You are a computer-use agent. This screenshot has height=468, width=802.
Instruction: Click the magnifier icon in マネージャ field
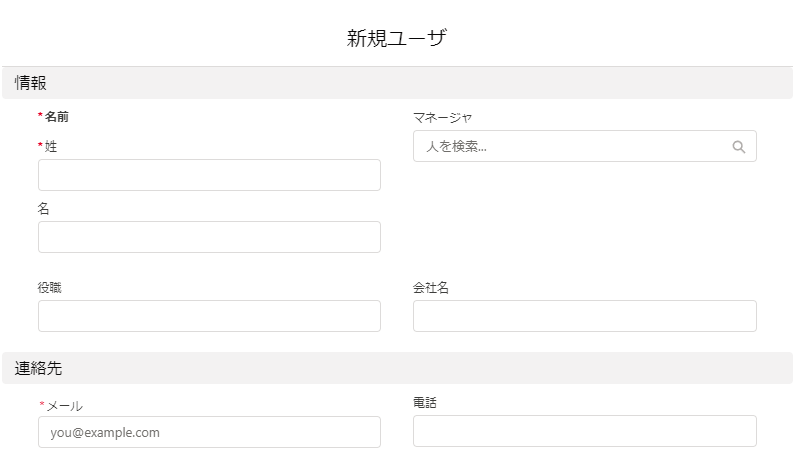[x=739, y=147]
